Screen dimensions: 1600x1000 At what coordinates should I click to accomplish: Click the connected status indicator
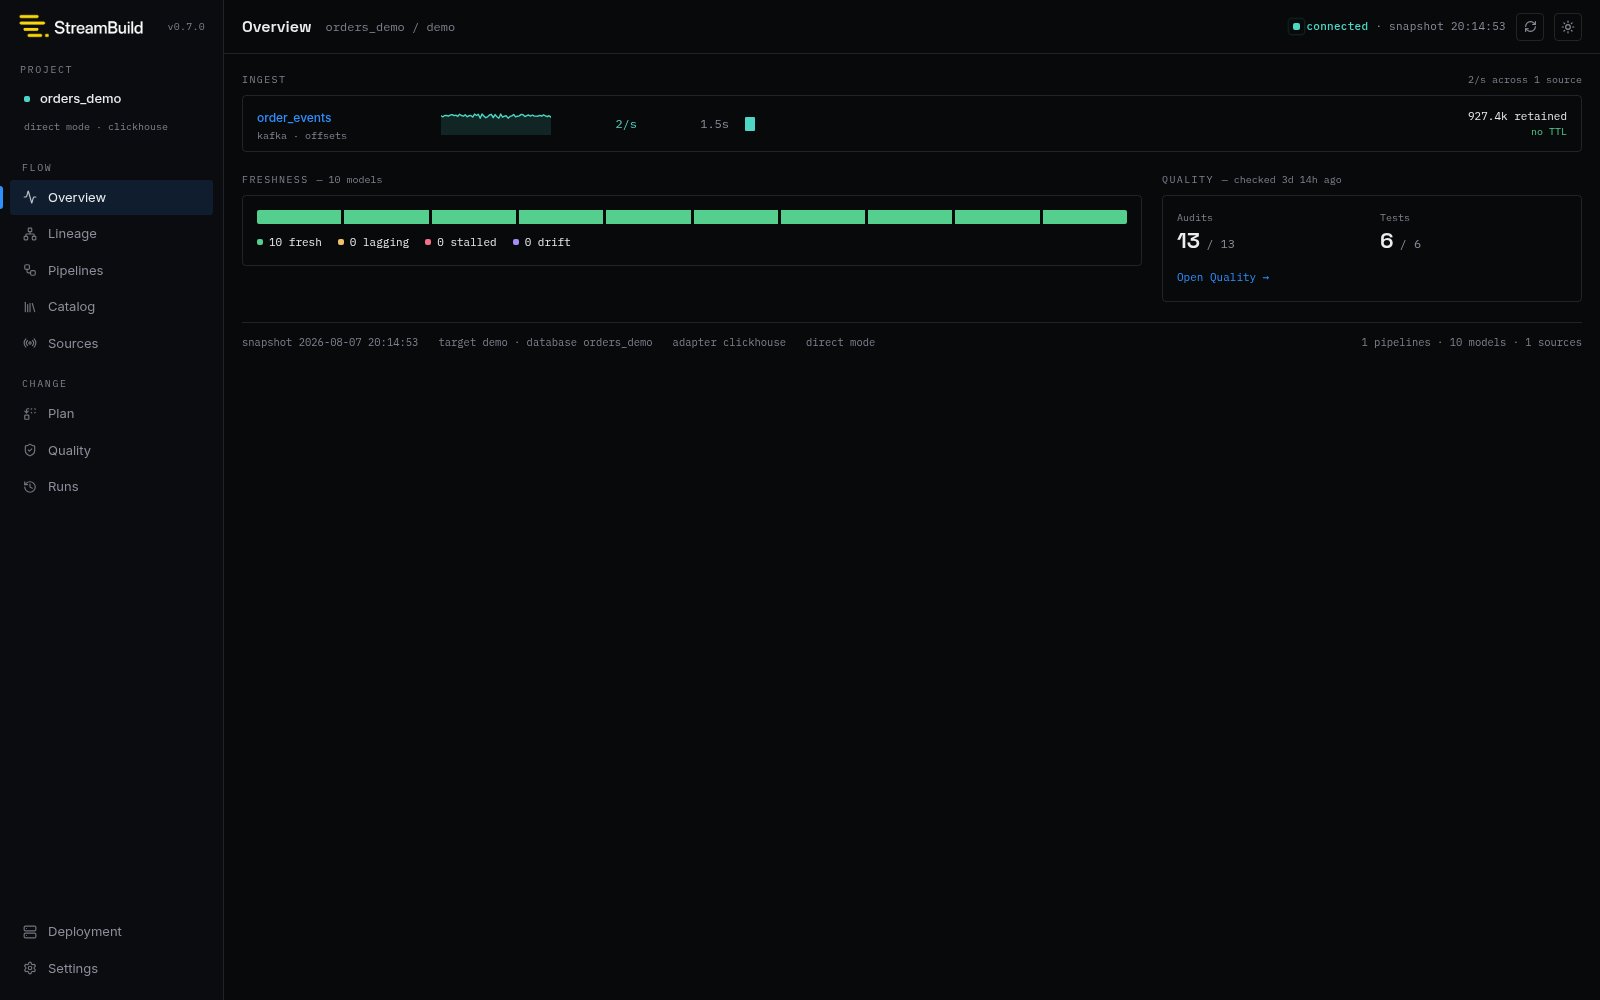pos(1330,27)
